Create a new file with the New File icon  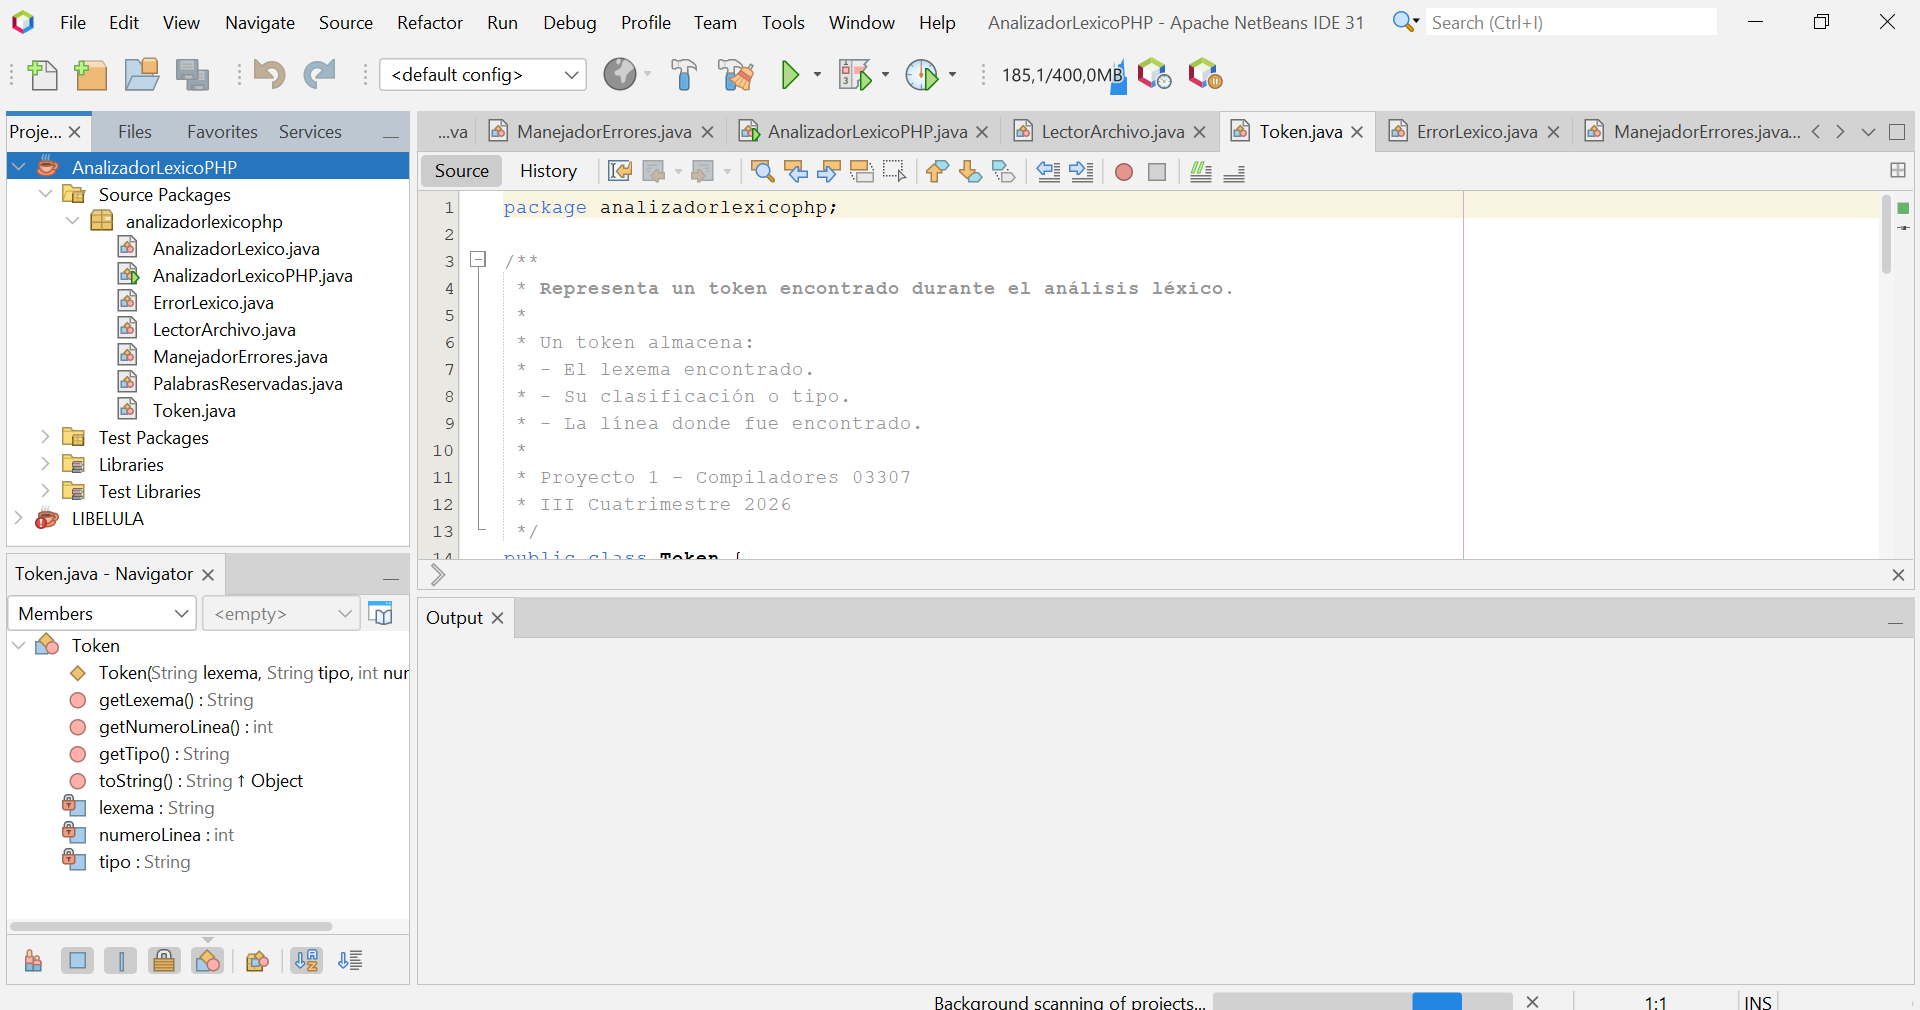43,75
